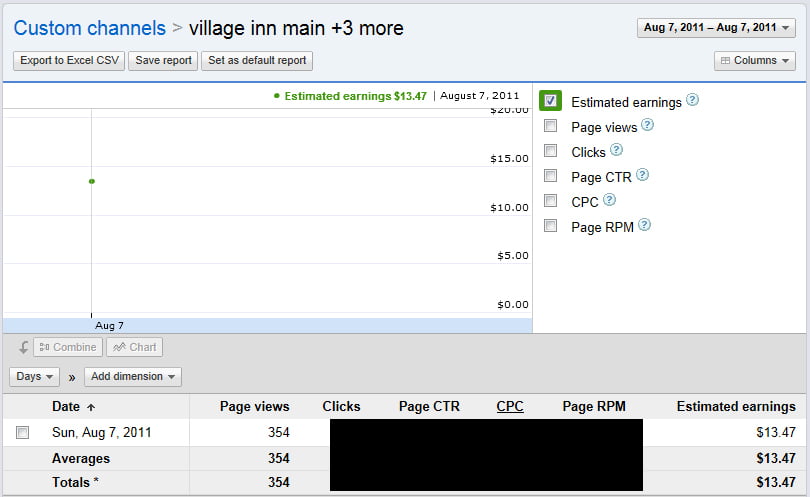This screenshot has height=497, width=810.
Task: Show help for Page CTR metric
Action: (x=642, y=175)
